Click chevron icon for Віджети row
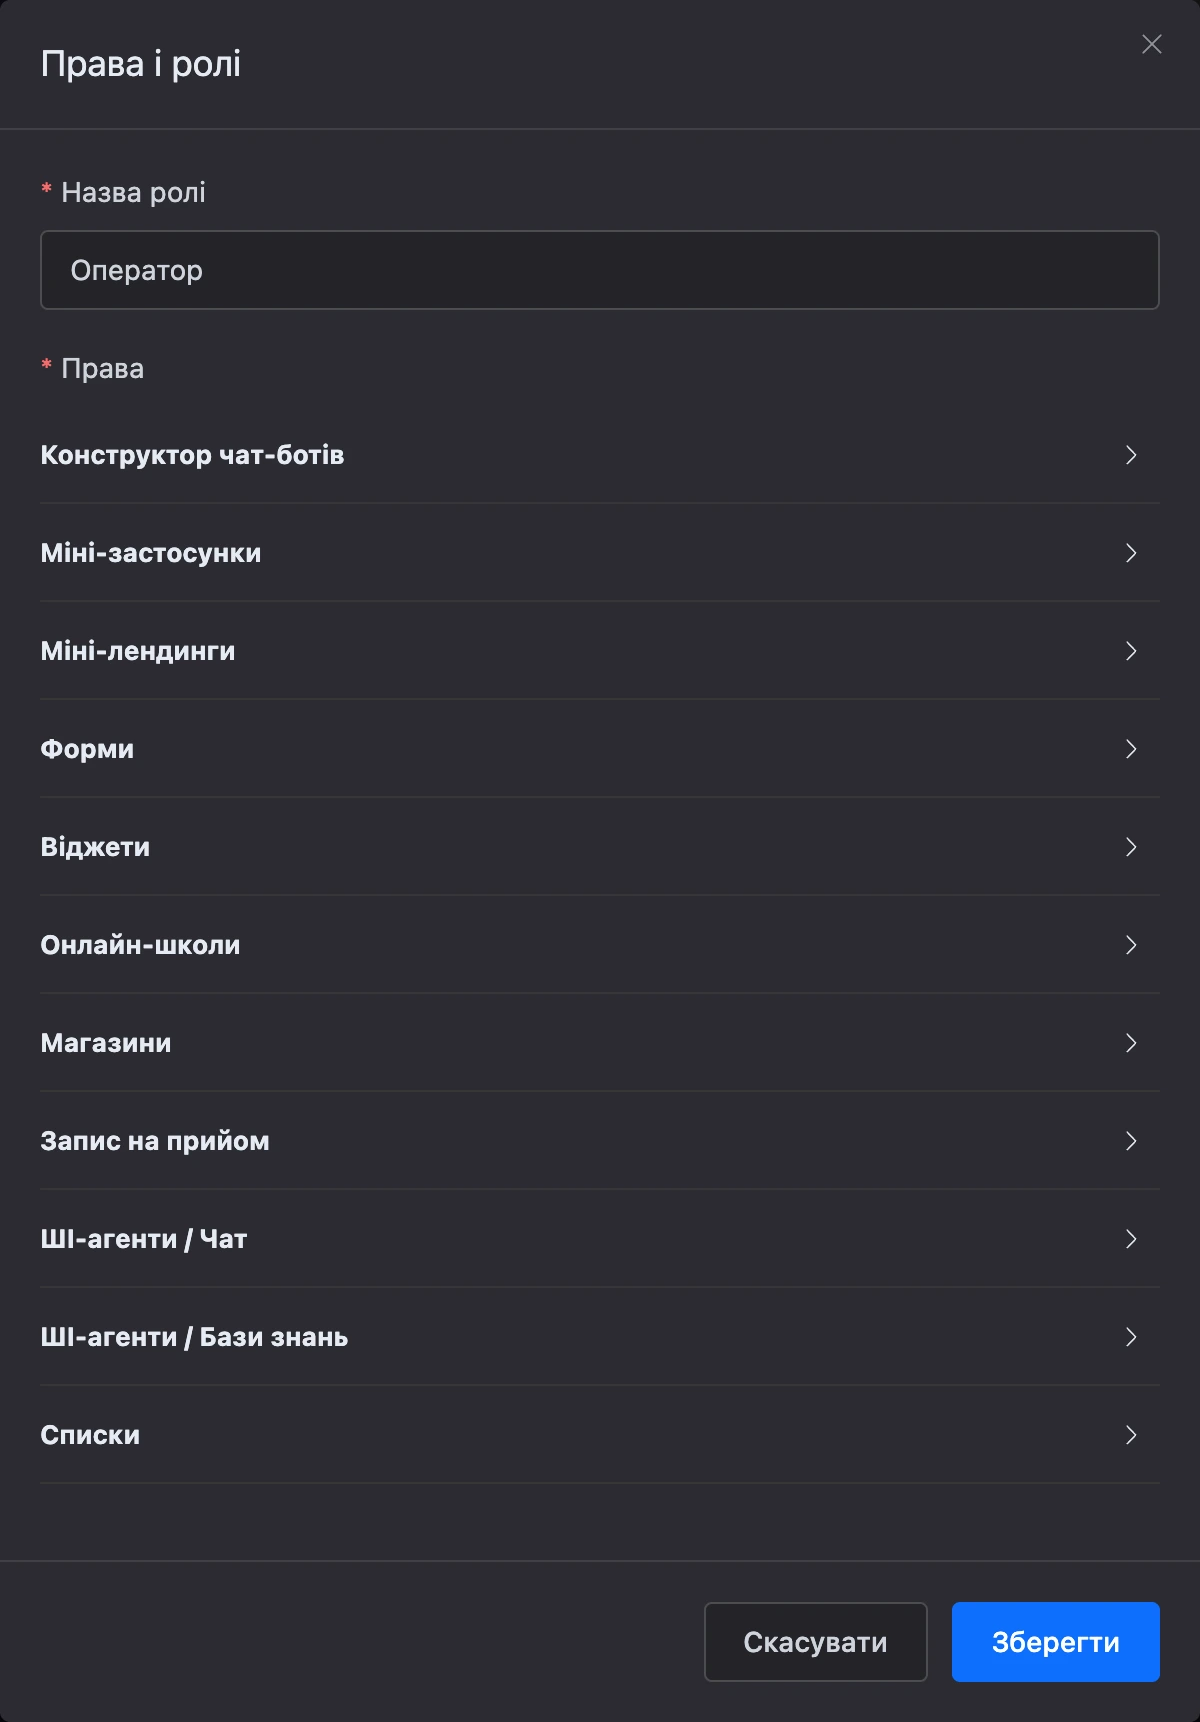Image resolution: width=1200 pixels, height=1722 pixels. tap(1131, 847)
